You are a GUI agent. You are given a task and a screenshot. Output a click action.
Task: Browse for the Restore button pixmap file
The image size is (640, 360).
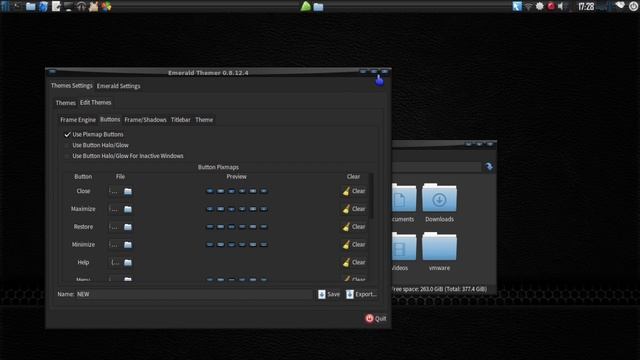tap(128, 227)
